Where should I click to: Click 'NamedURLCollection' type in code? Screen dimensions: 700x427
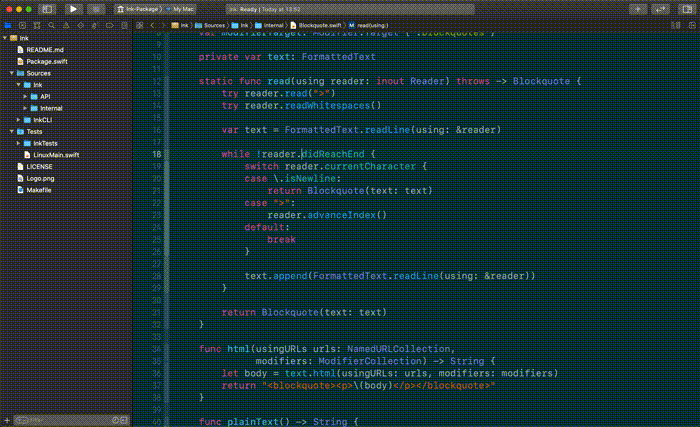pyautogui.click(x=399, y=349)
